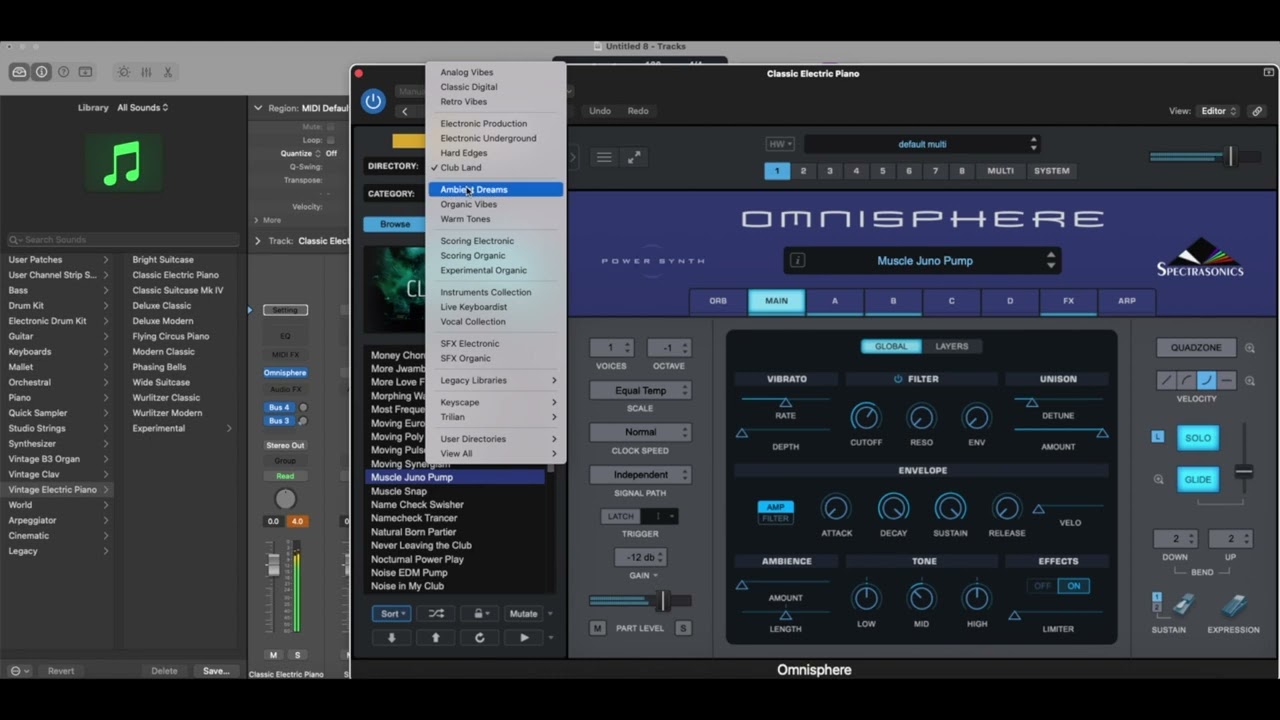Viewport: 1280px width, 720px height.
Task: Click the Filter Cutoff knob
Action: [865, 417]
